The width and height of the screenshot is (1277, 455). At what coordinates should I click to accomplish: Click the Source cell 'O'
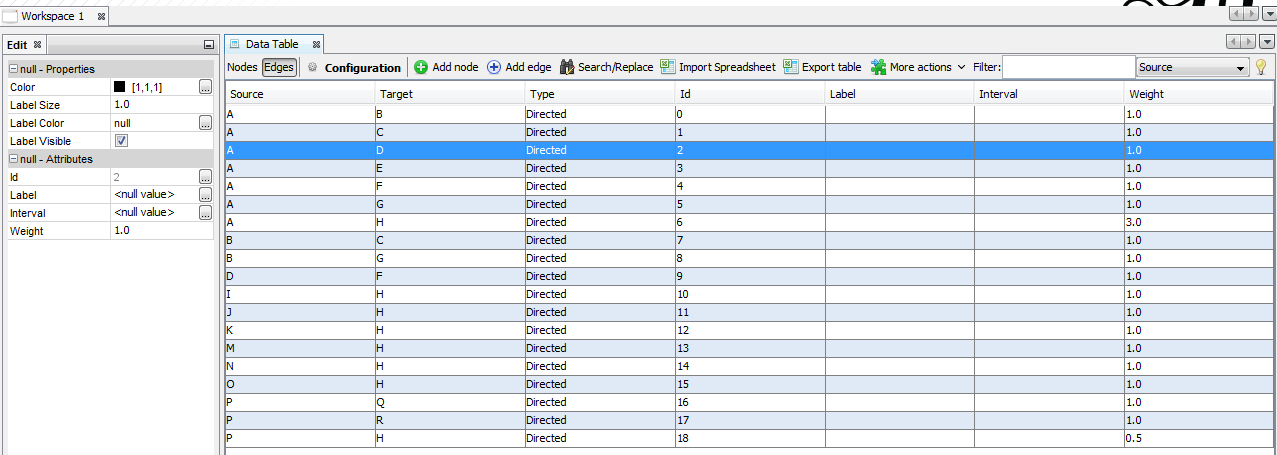[300, 384]
